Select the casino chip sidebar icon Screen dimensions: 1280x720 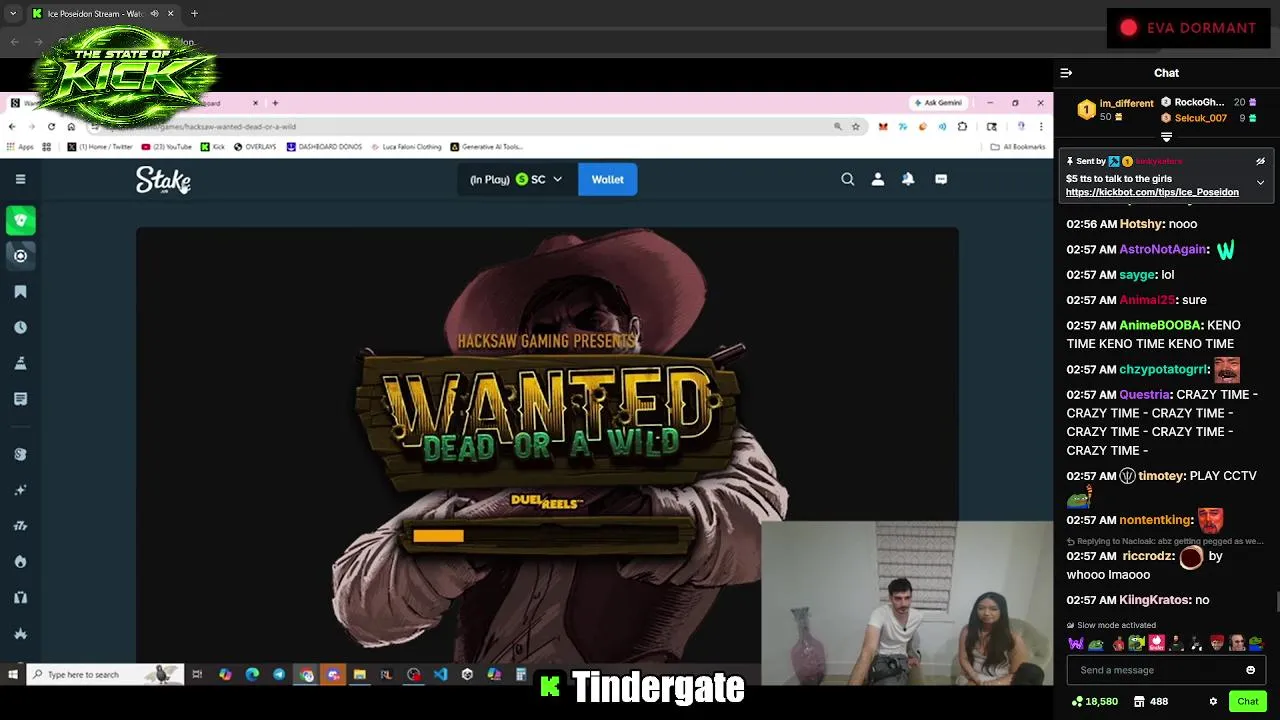[x=20, y=256]
